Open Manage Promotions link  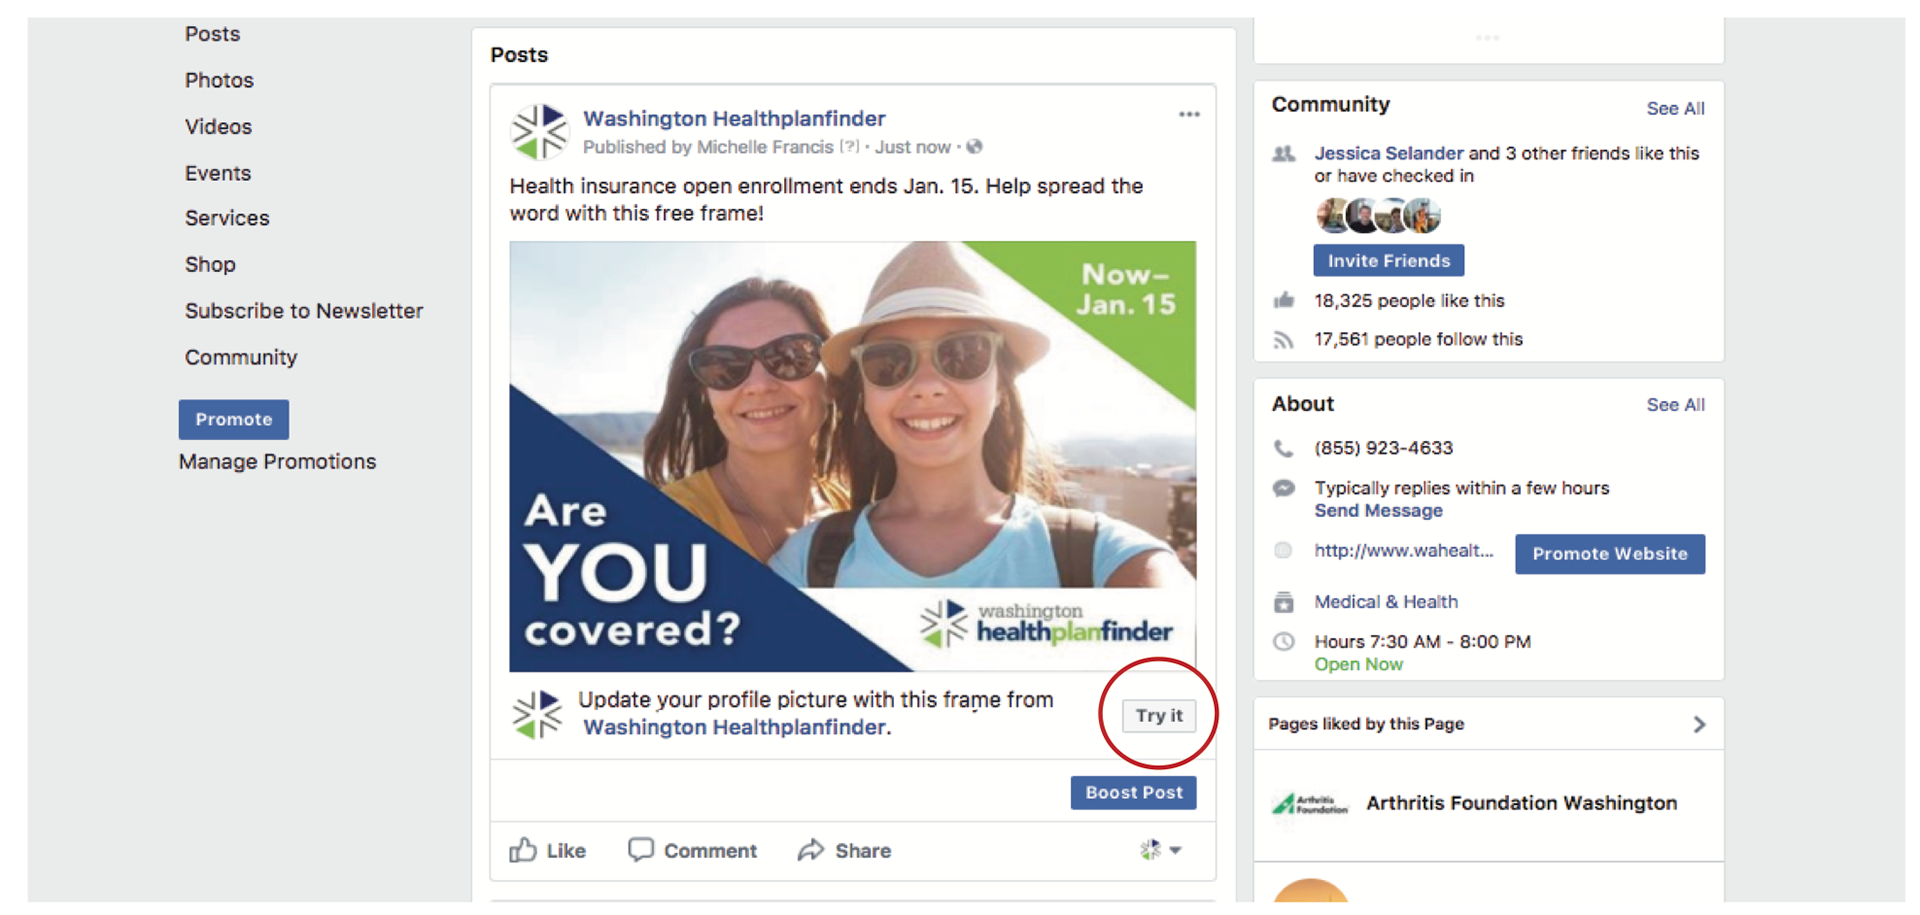(x=277, y=462)
